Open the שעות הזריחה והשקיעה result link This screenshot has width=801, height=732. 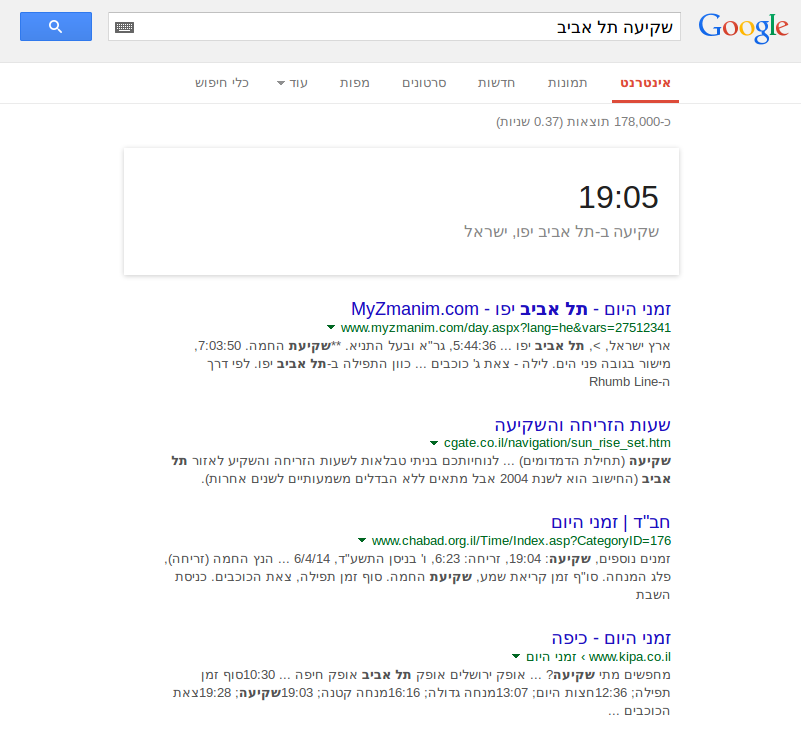(582, 424)
